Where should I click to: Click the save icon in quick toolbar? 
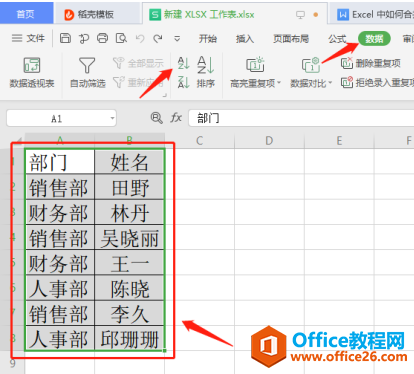pos(65,38)
